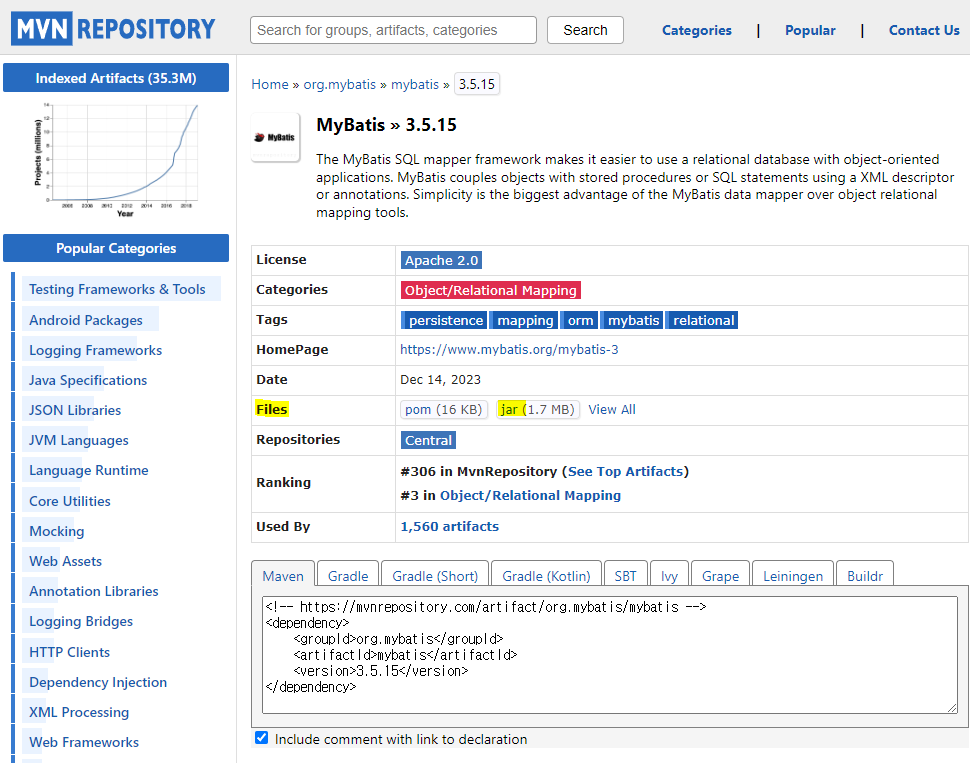The image size is (970, 763).
Task: Select the relational tag
Action: (703, 321)
